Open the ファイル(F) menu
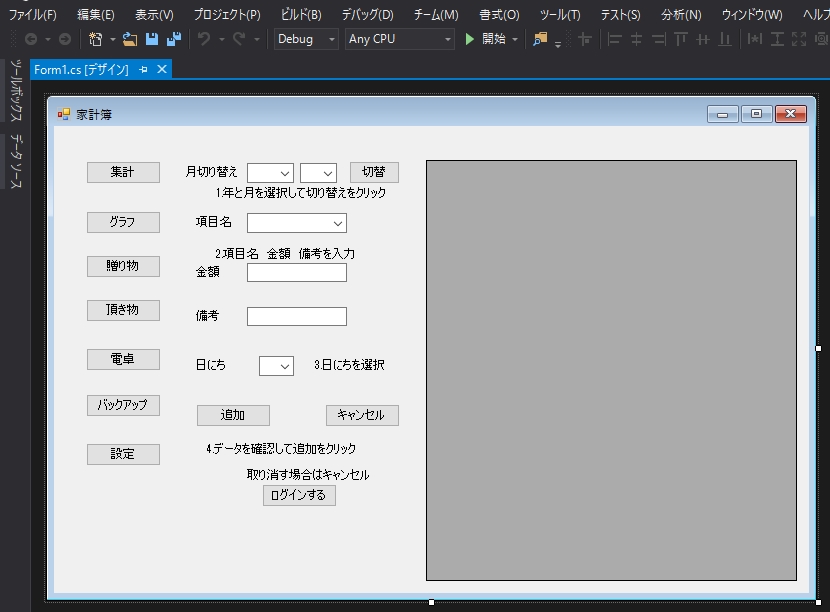 (33, 15)
